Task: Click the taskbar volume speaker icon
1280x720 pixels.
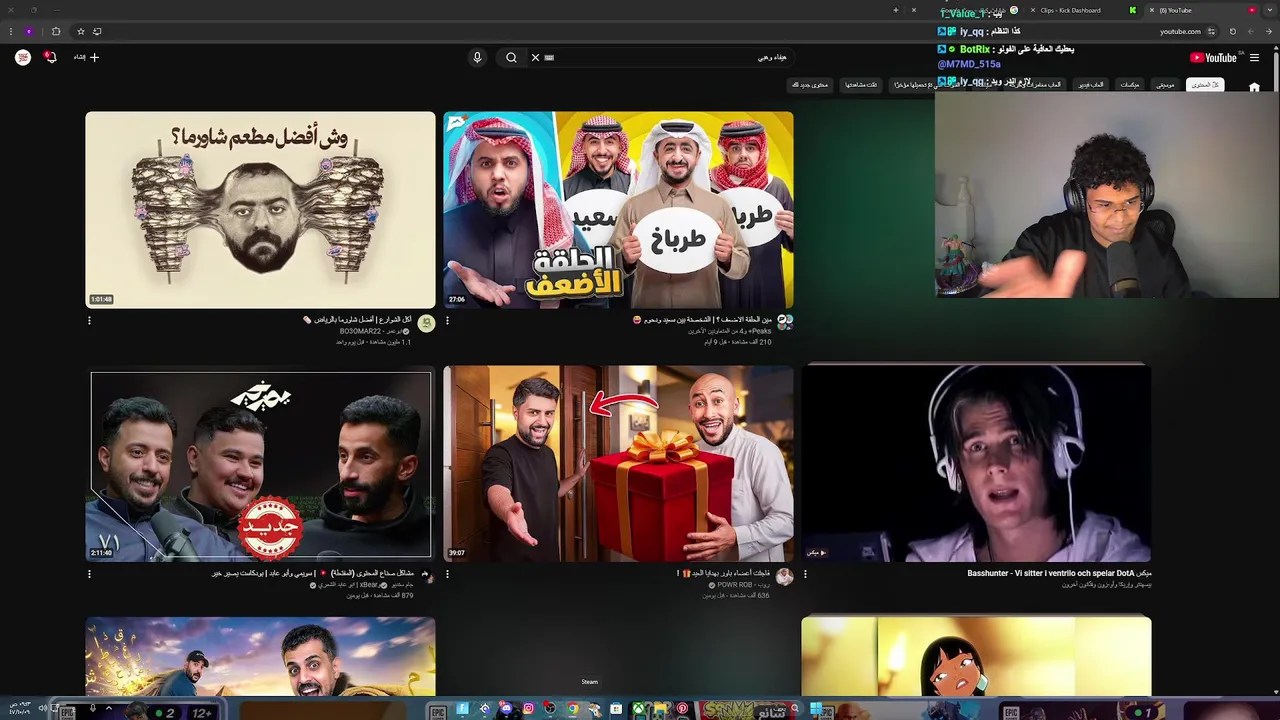Action: tap(41, 708)
